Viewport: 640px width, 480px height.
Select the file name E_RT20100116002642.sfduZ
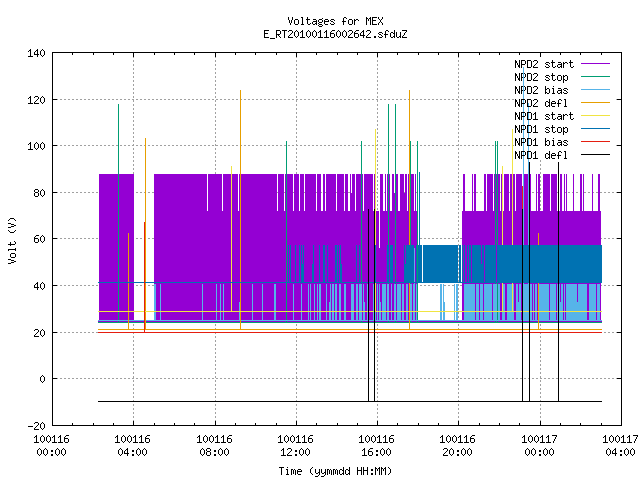tap(335, 34)
